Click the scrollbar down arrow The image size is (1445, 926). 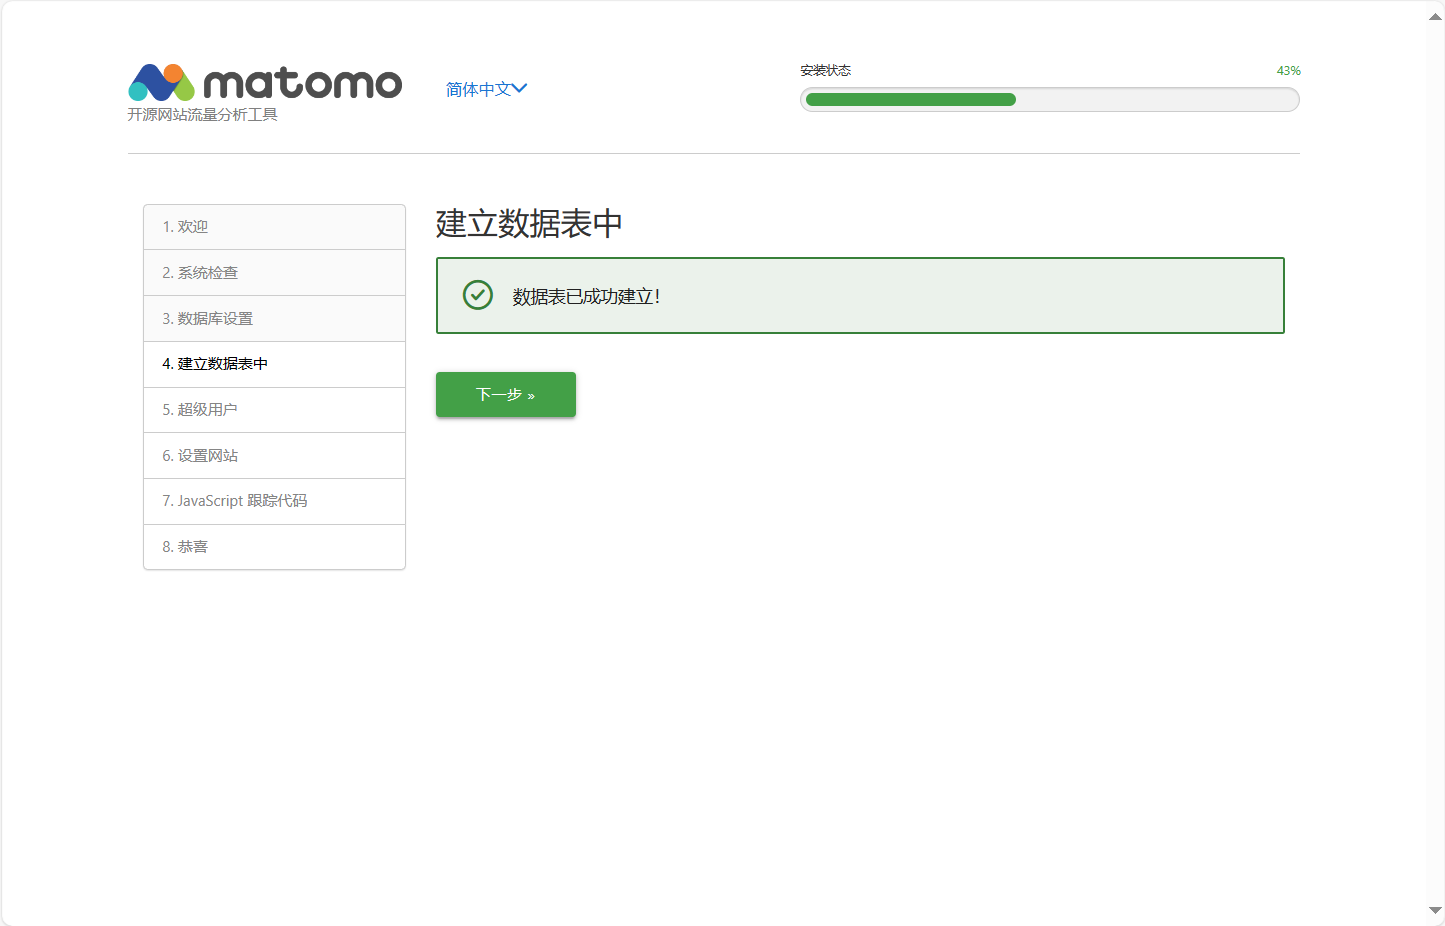(x=1436, y=910)
